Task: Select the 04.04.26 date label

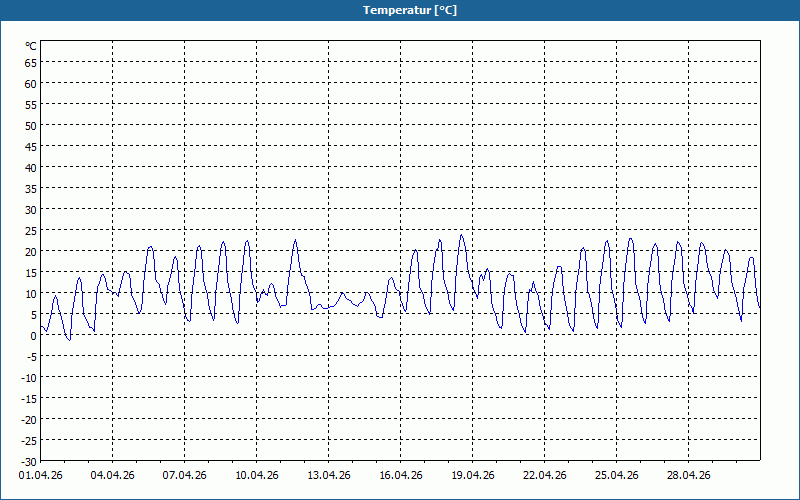Action: [112, 475]
